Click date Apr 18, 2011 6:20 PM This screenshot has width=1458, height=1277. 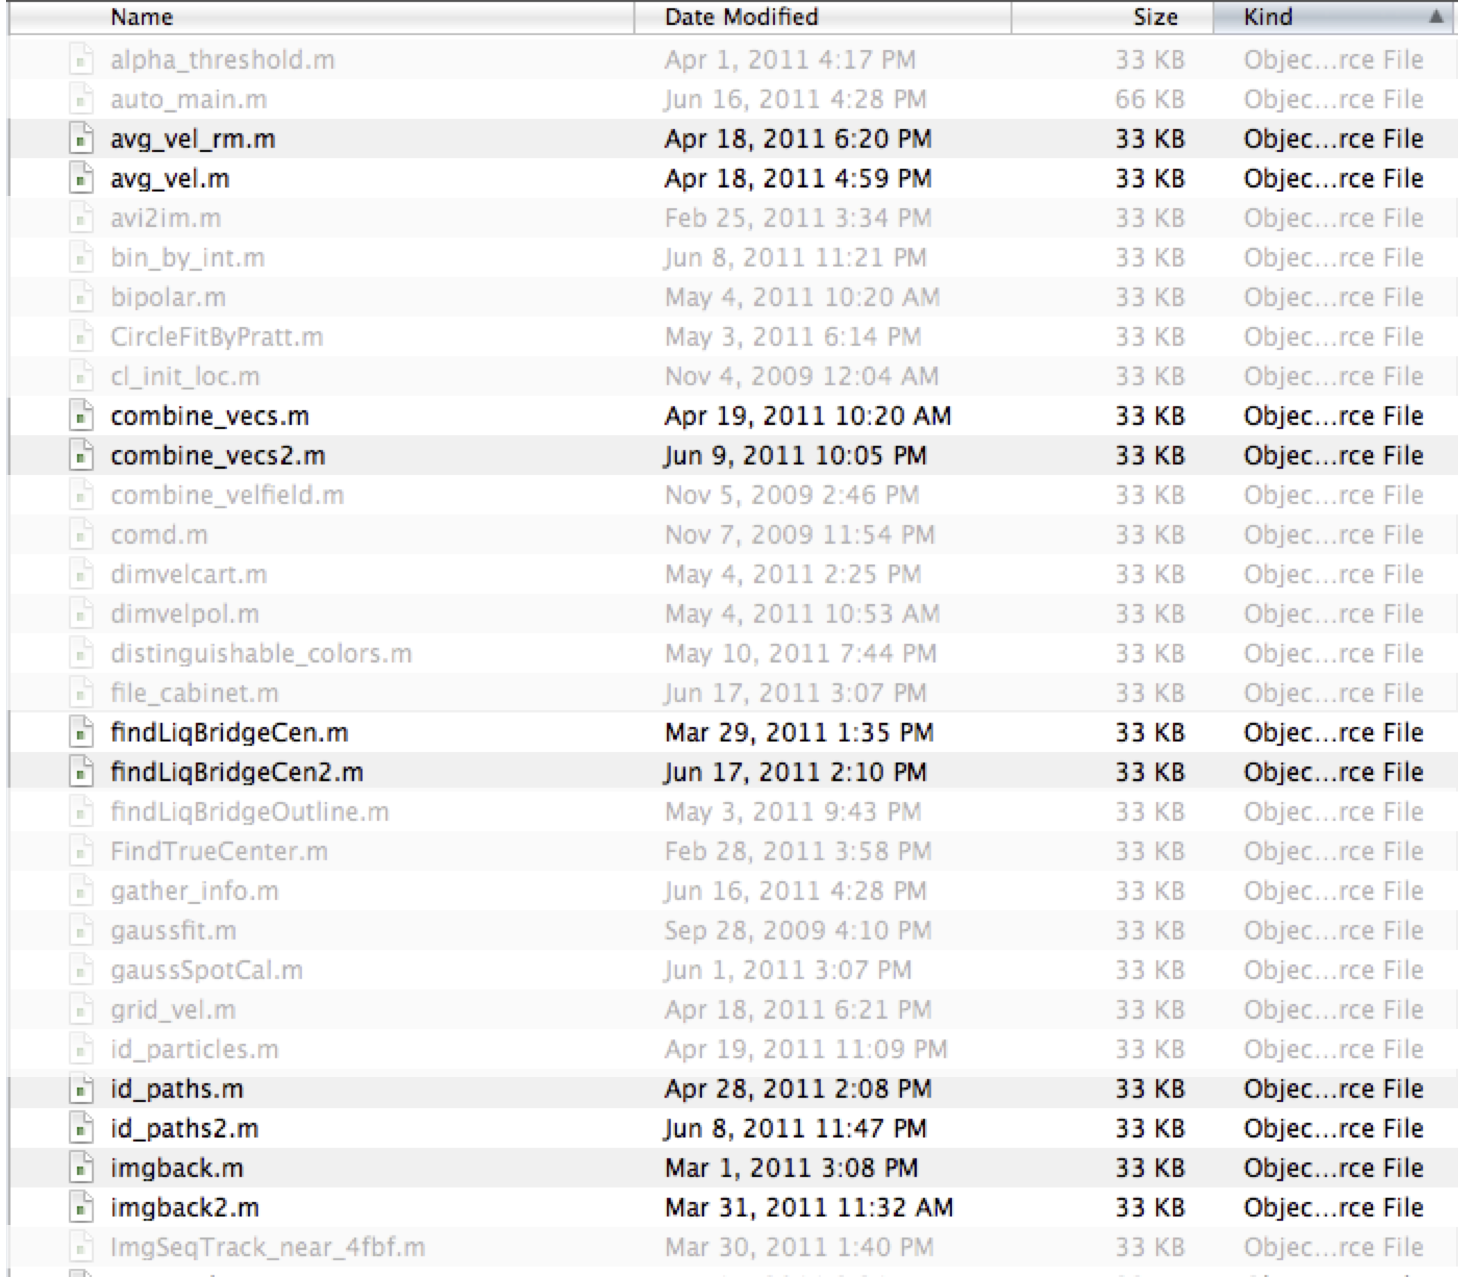(x=798, y=139)
